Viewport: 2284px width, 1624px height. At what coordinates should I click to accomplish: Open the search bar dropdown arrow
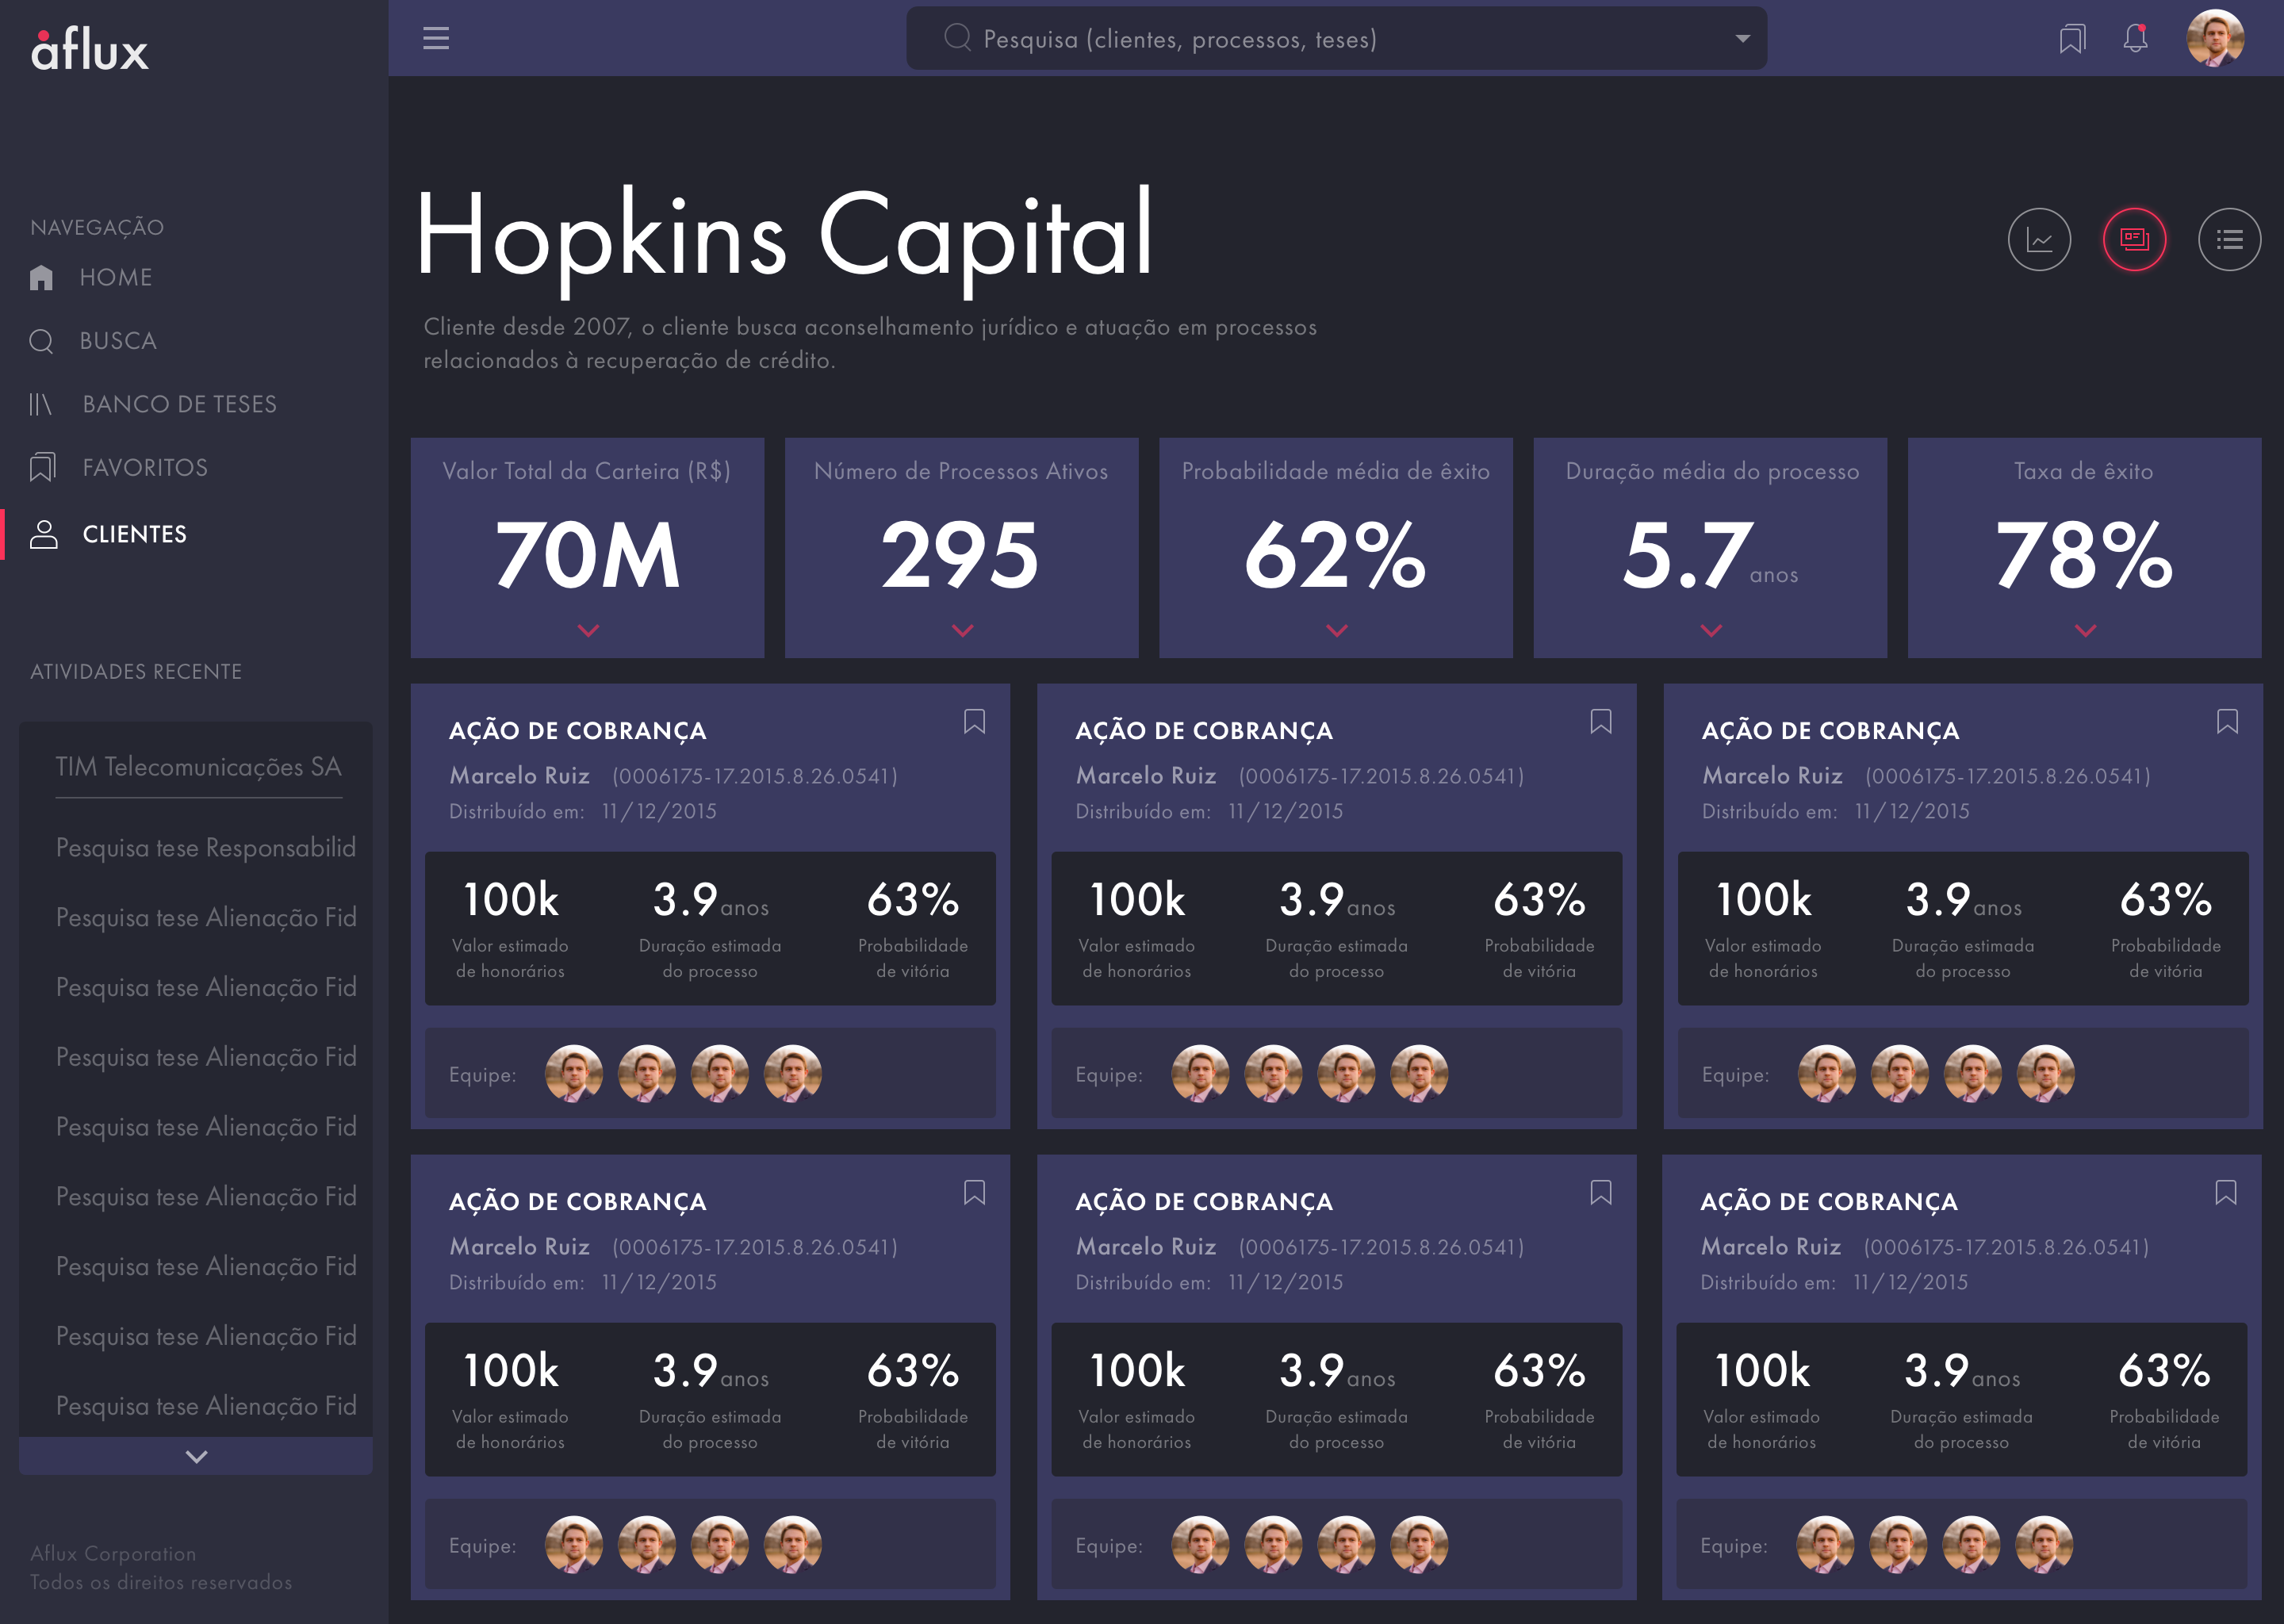[1742, 39]
